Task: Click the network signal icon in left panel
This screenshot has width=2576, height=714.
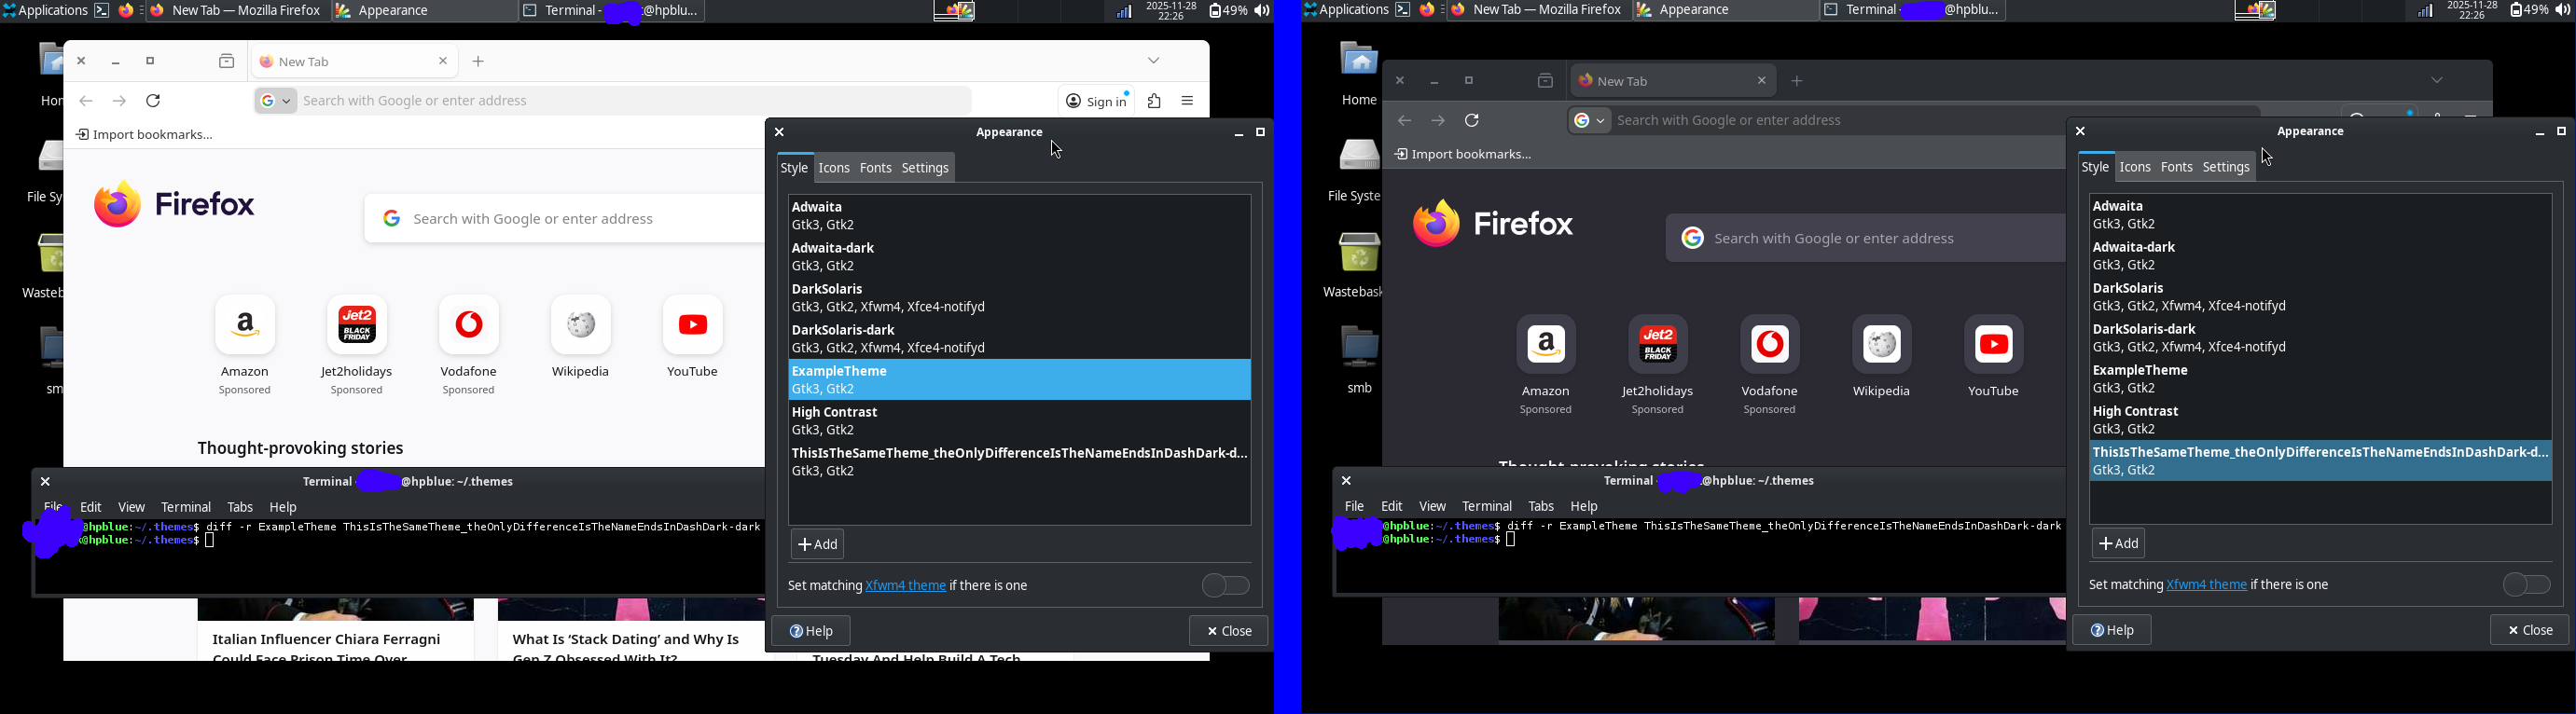Action: 1124,11
